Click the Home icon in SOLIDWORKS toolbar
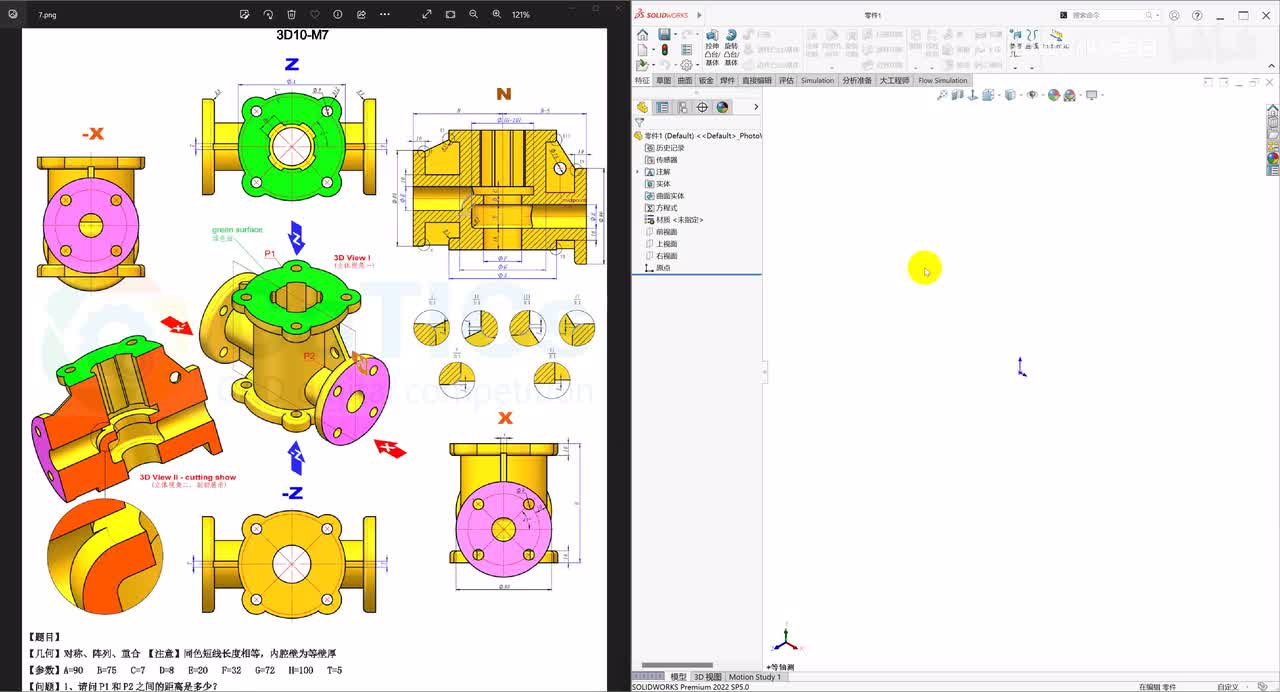The height and width of the screenshot is (692, 1280). click(x=642, y=35)
